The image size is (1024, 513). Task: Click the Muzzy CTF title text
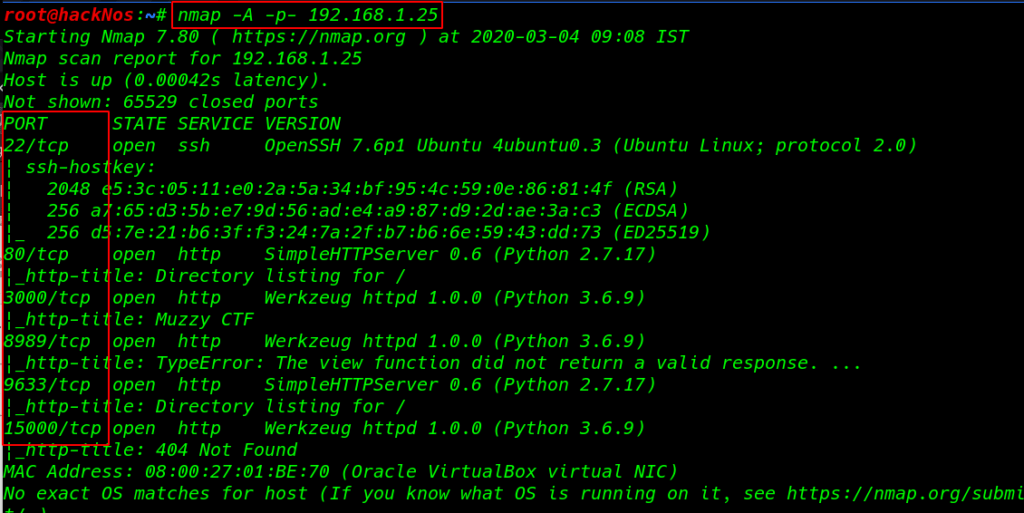pyautogui.click(x=204, y=319)
